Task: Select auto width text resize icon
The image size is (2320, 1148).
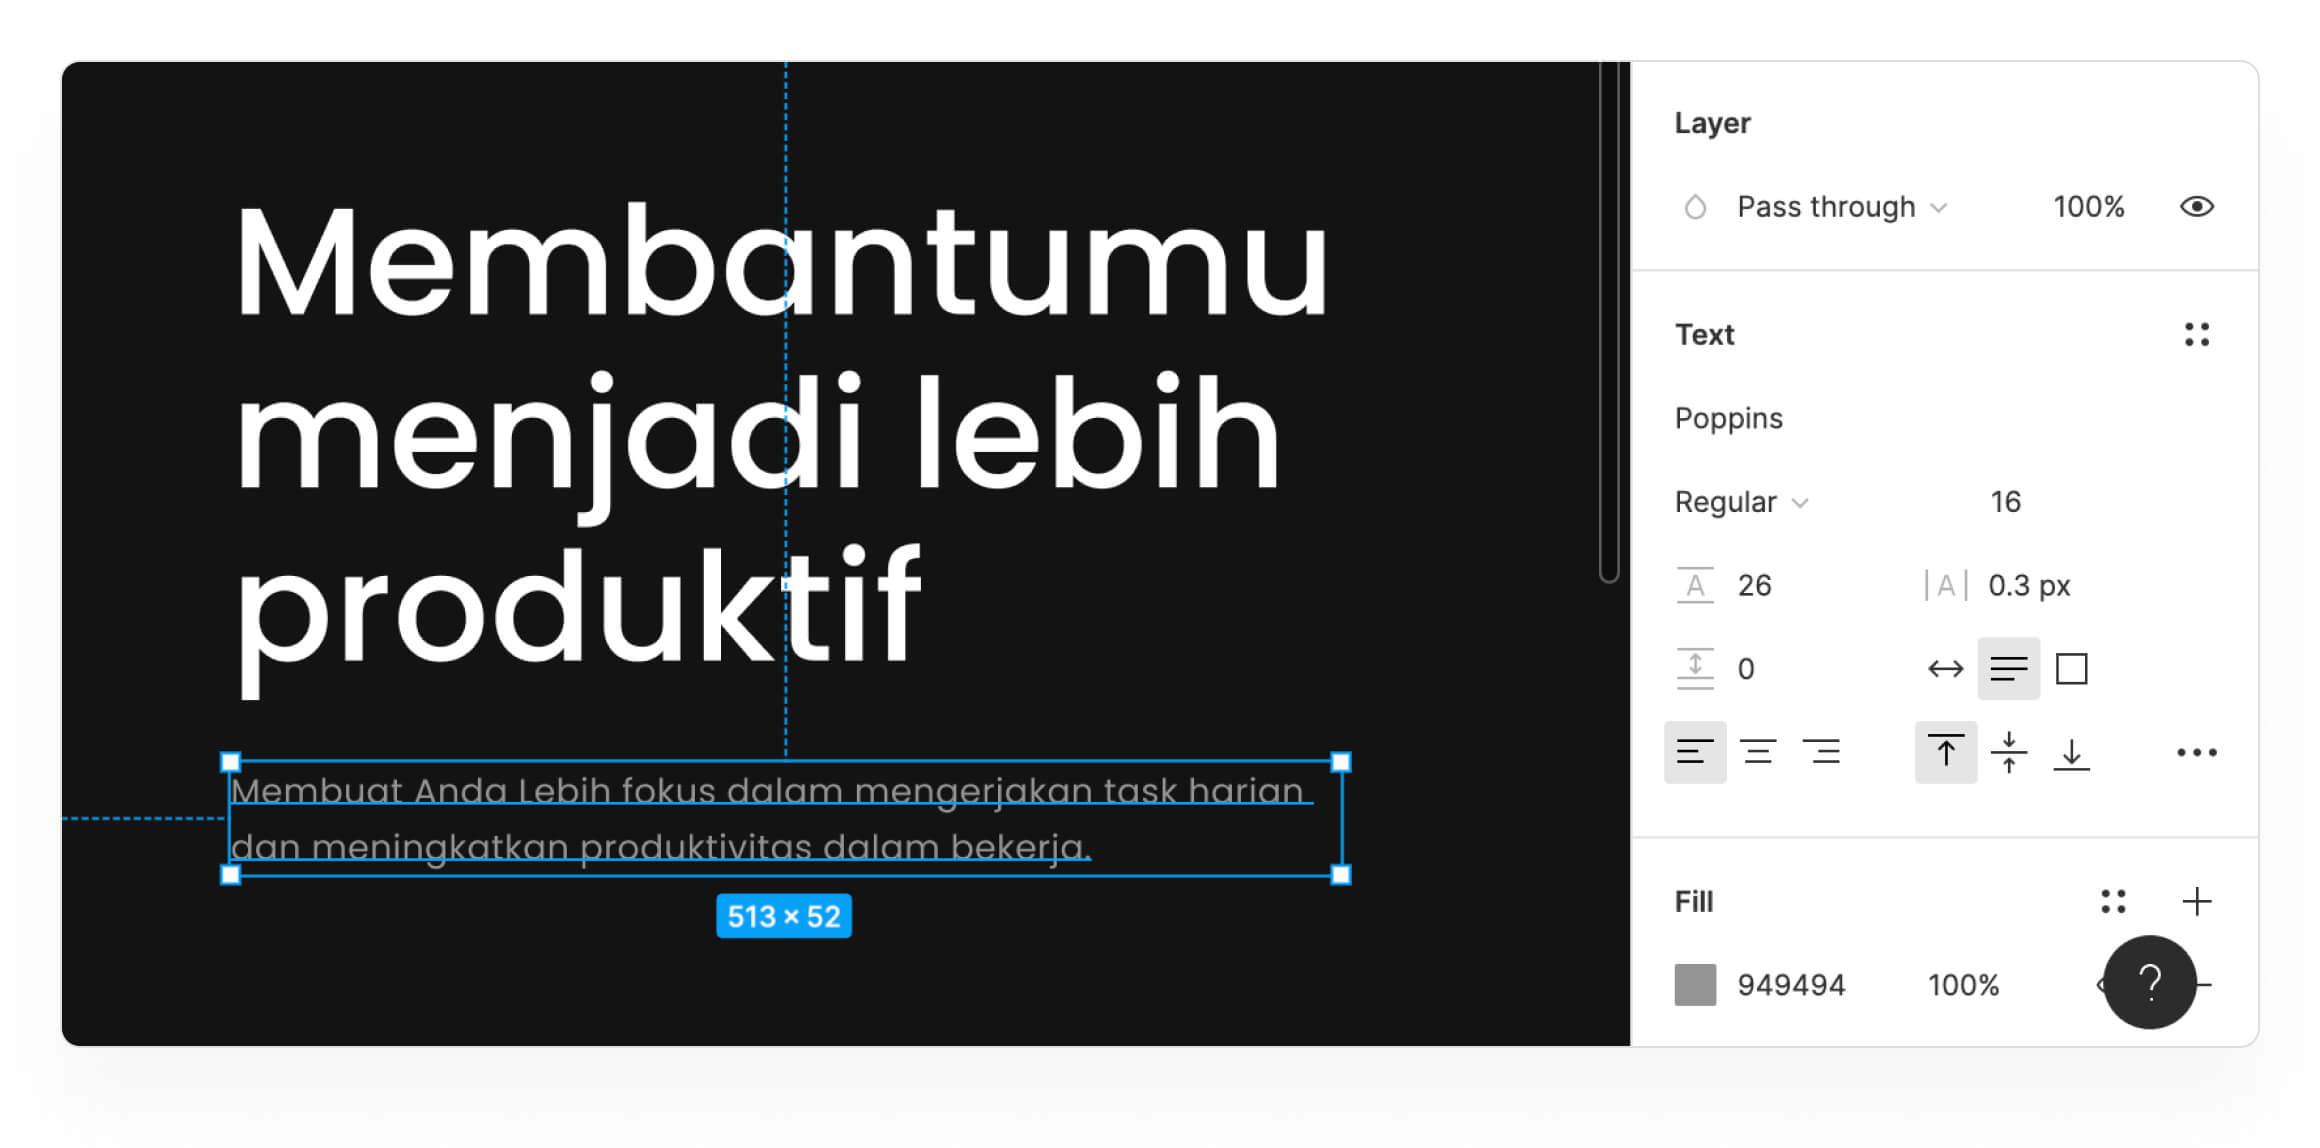Action: [1945, 669]
